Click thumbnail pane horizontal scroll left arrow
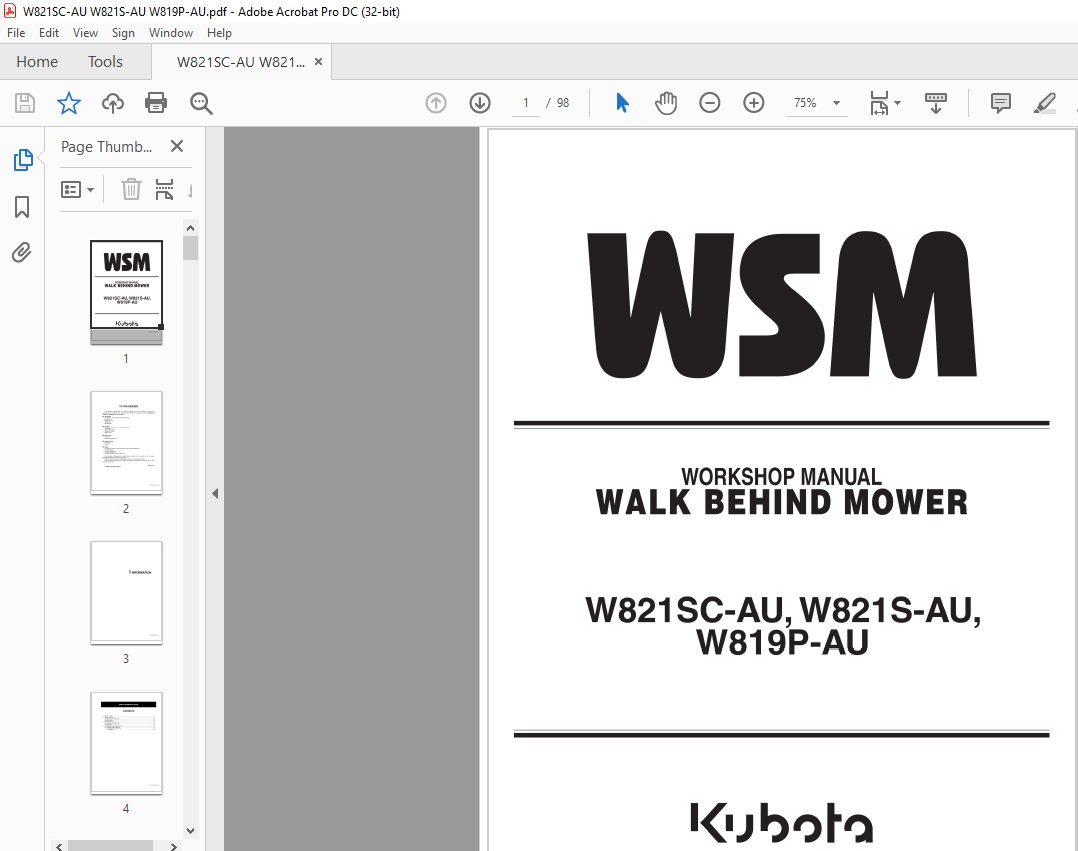 59,847
